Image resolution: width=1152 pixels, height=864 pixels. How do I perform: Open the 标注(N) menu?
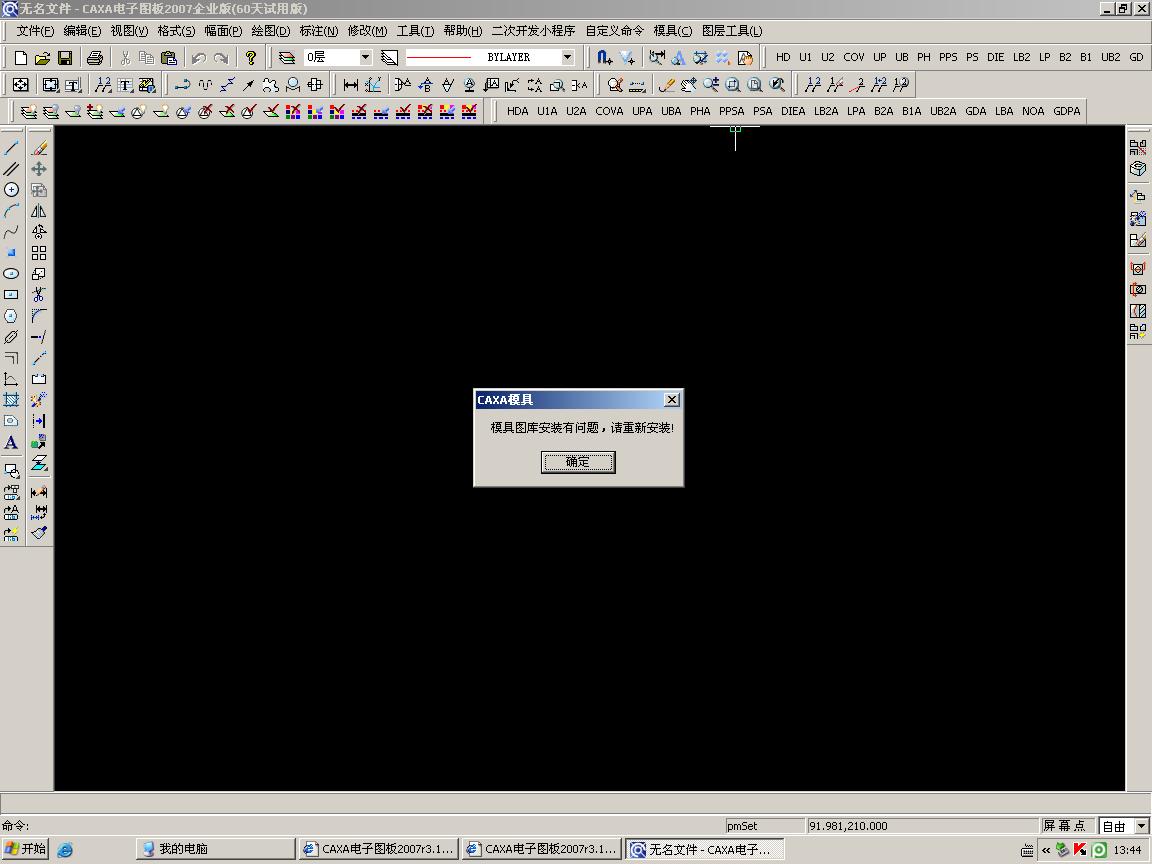[x=319, y=31]
